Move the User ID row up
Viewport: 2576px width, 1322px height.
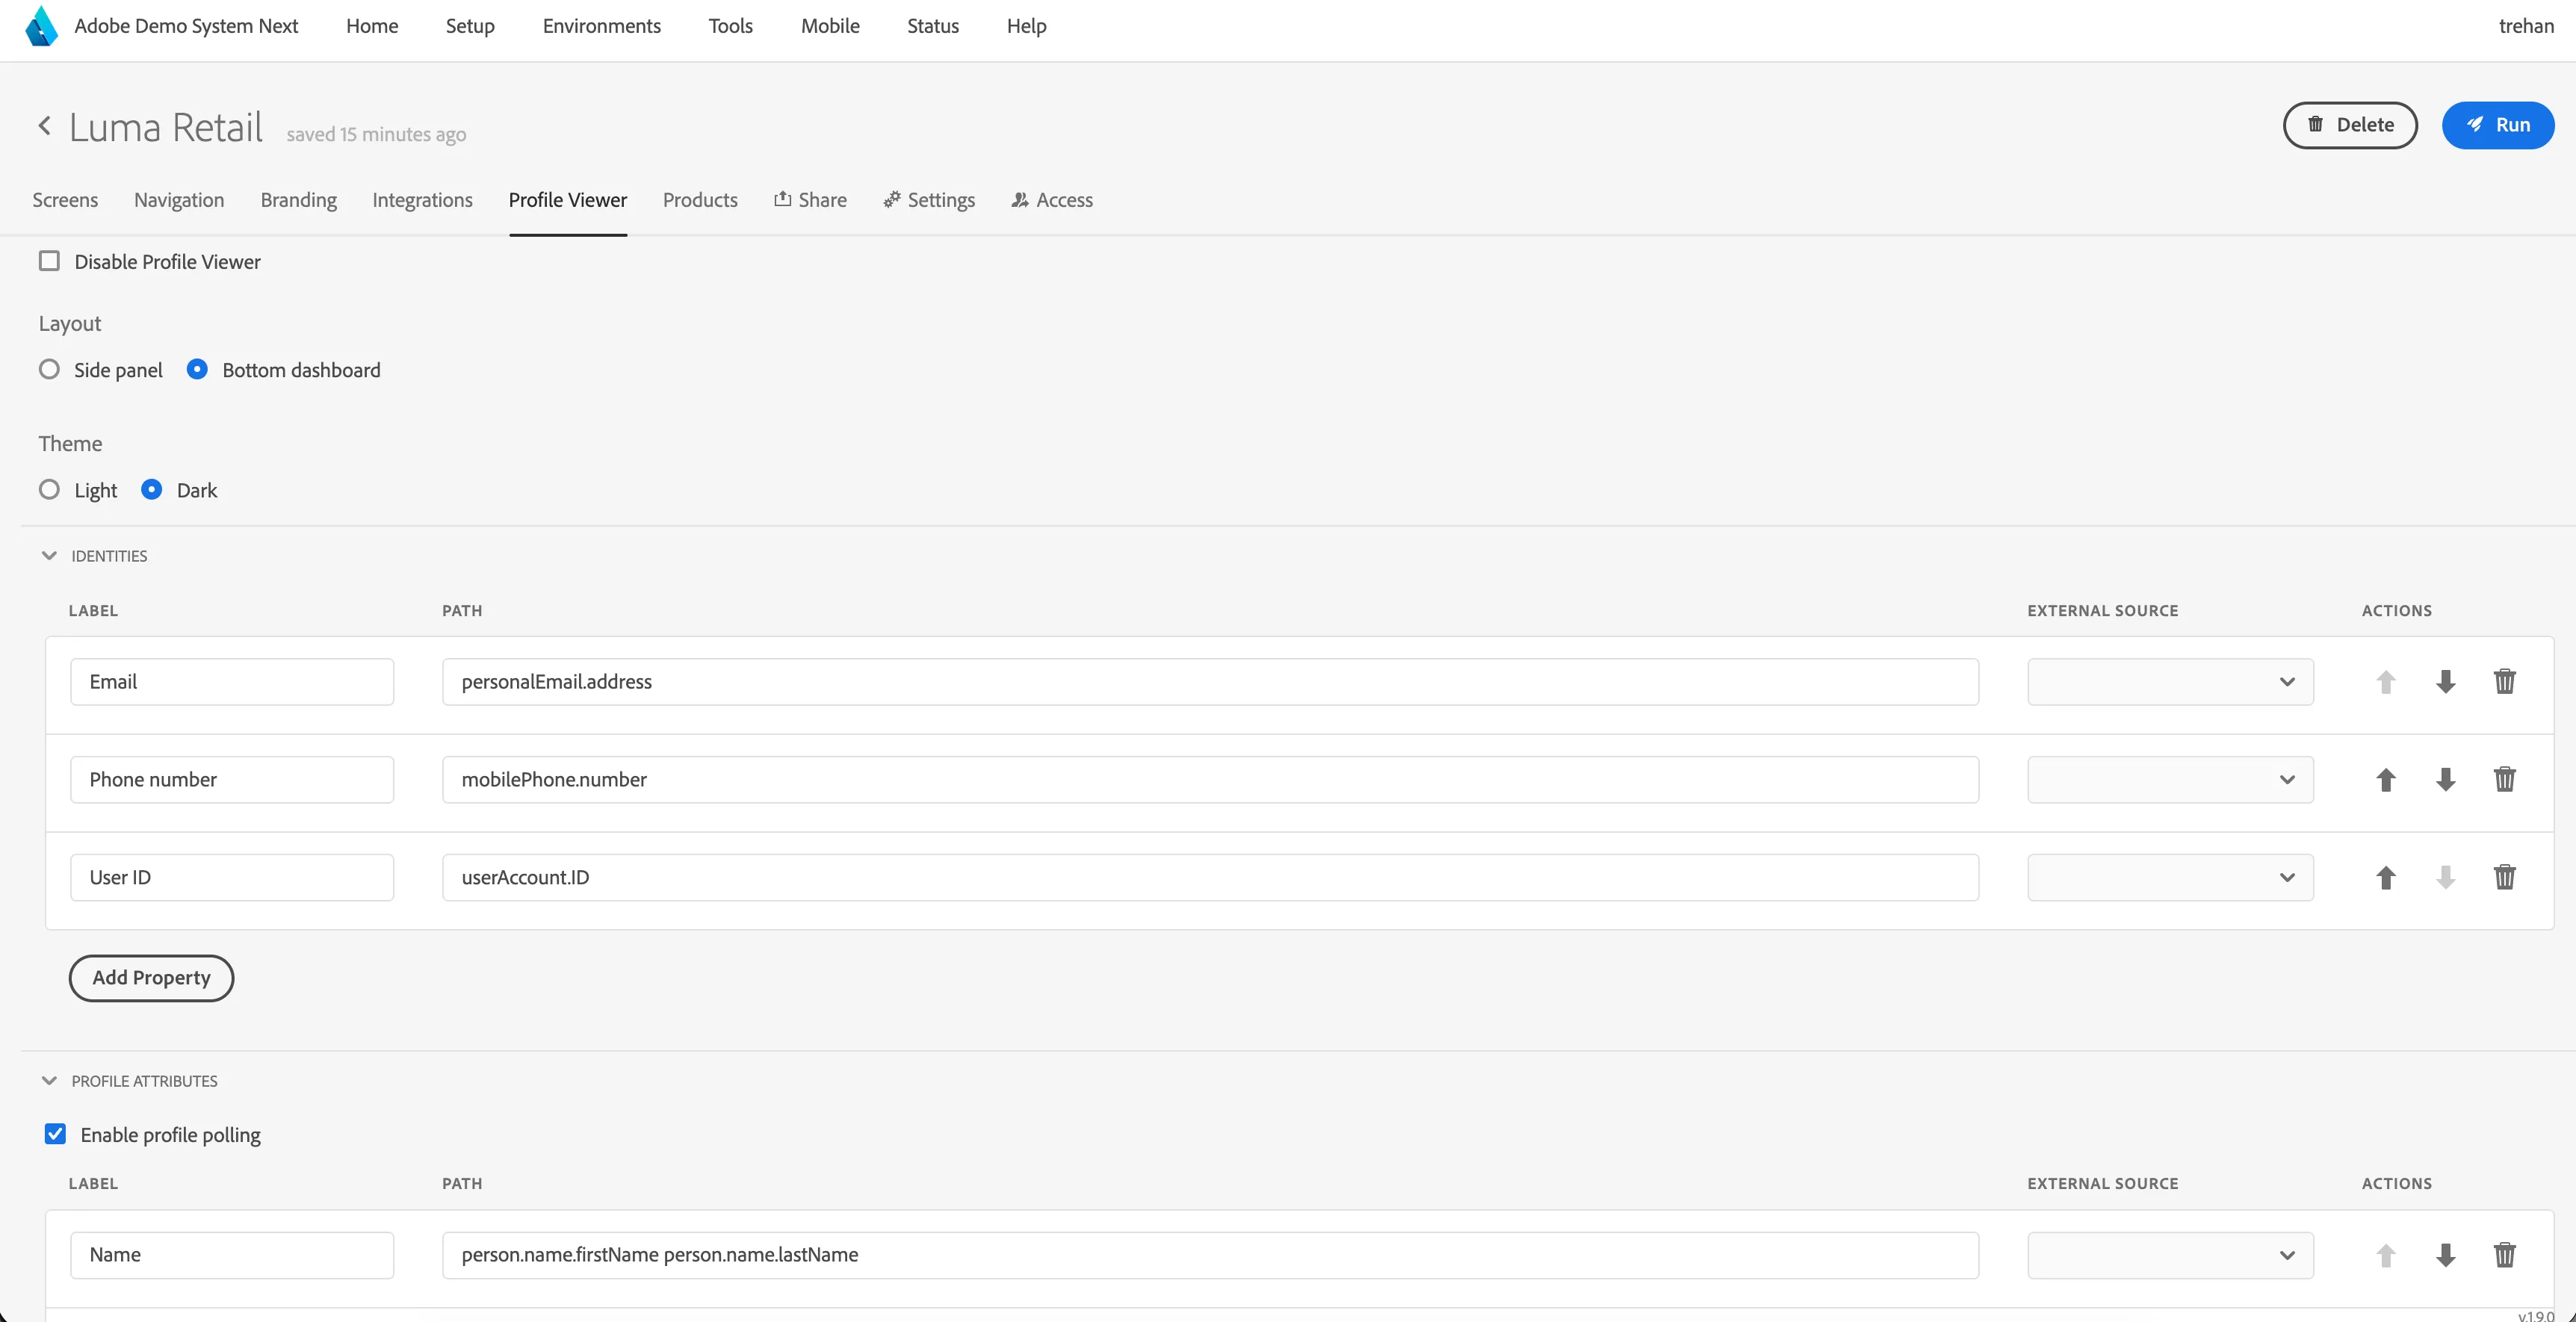point(2386,878)
